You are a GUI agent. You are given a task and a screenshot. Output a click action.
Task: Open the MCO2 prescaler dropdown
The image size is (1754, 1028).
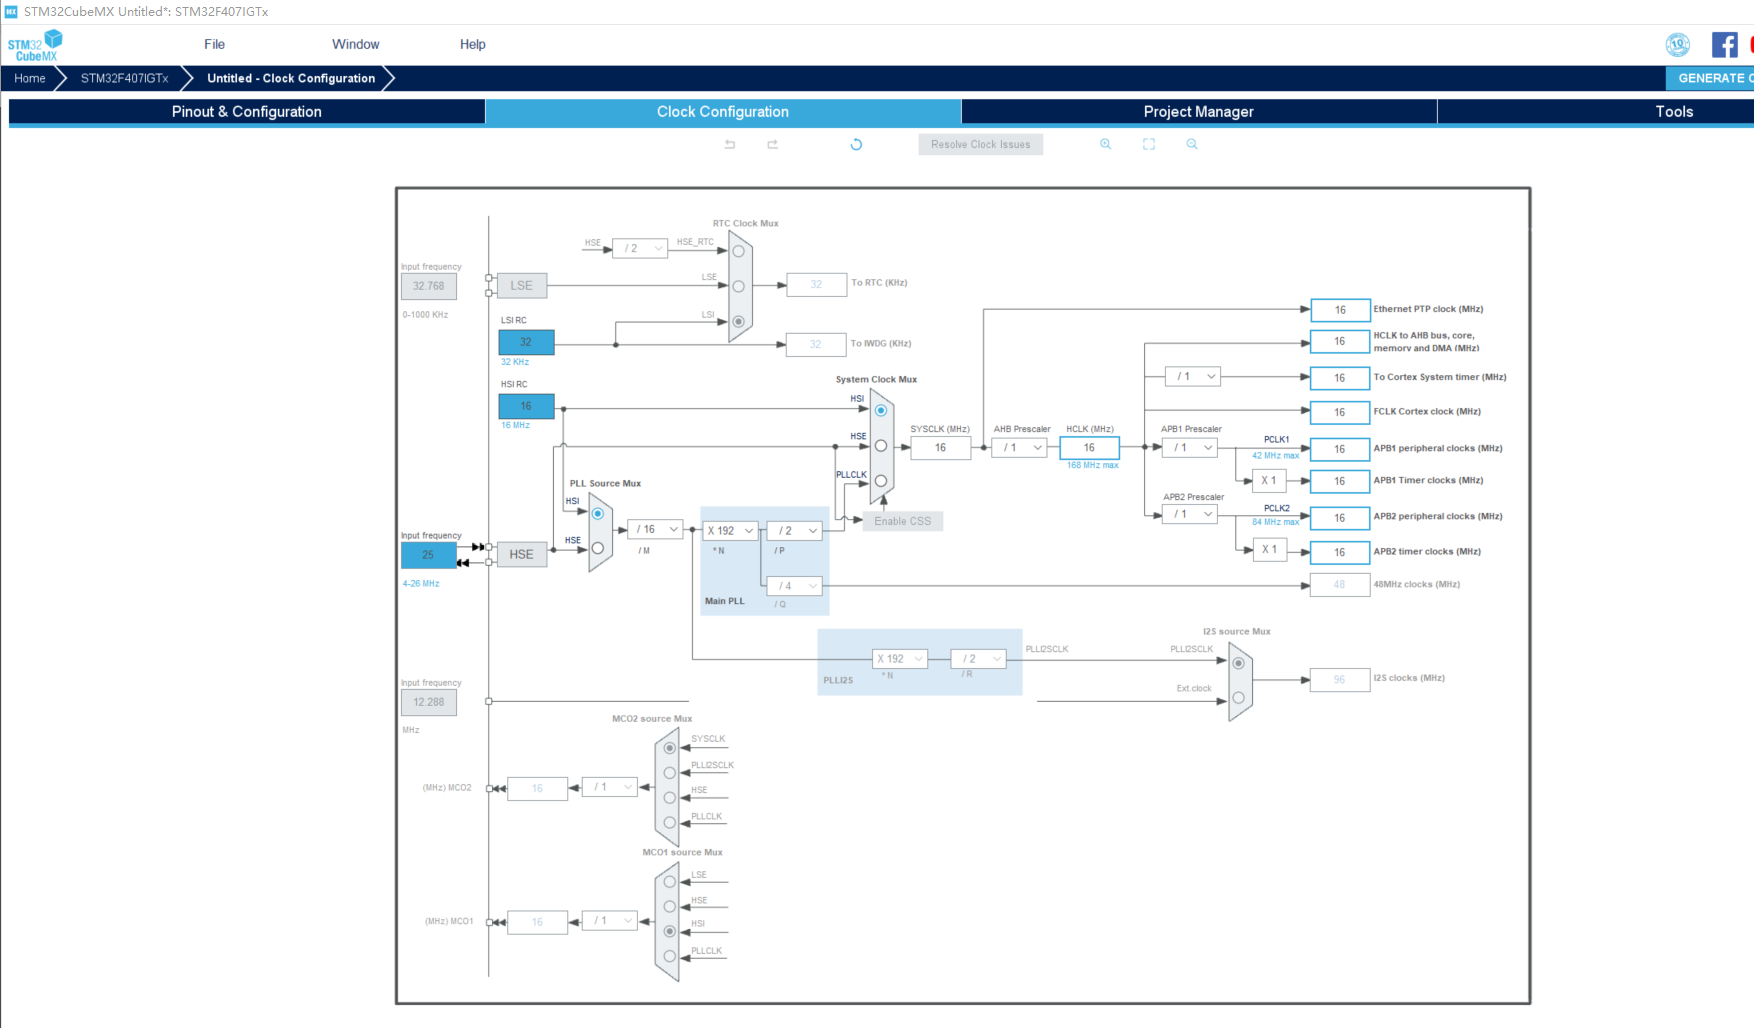(609, 787)
